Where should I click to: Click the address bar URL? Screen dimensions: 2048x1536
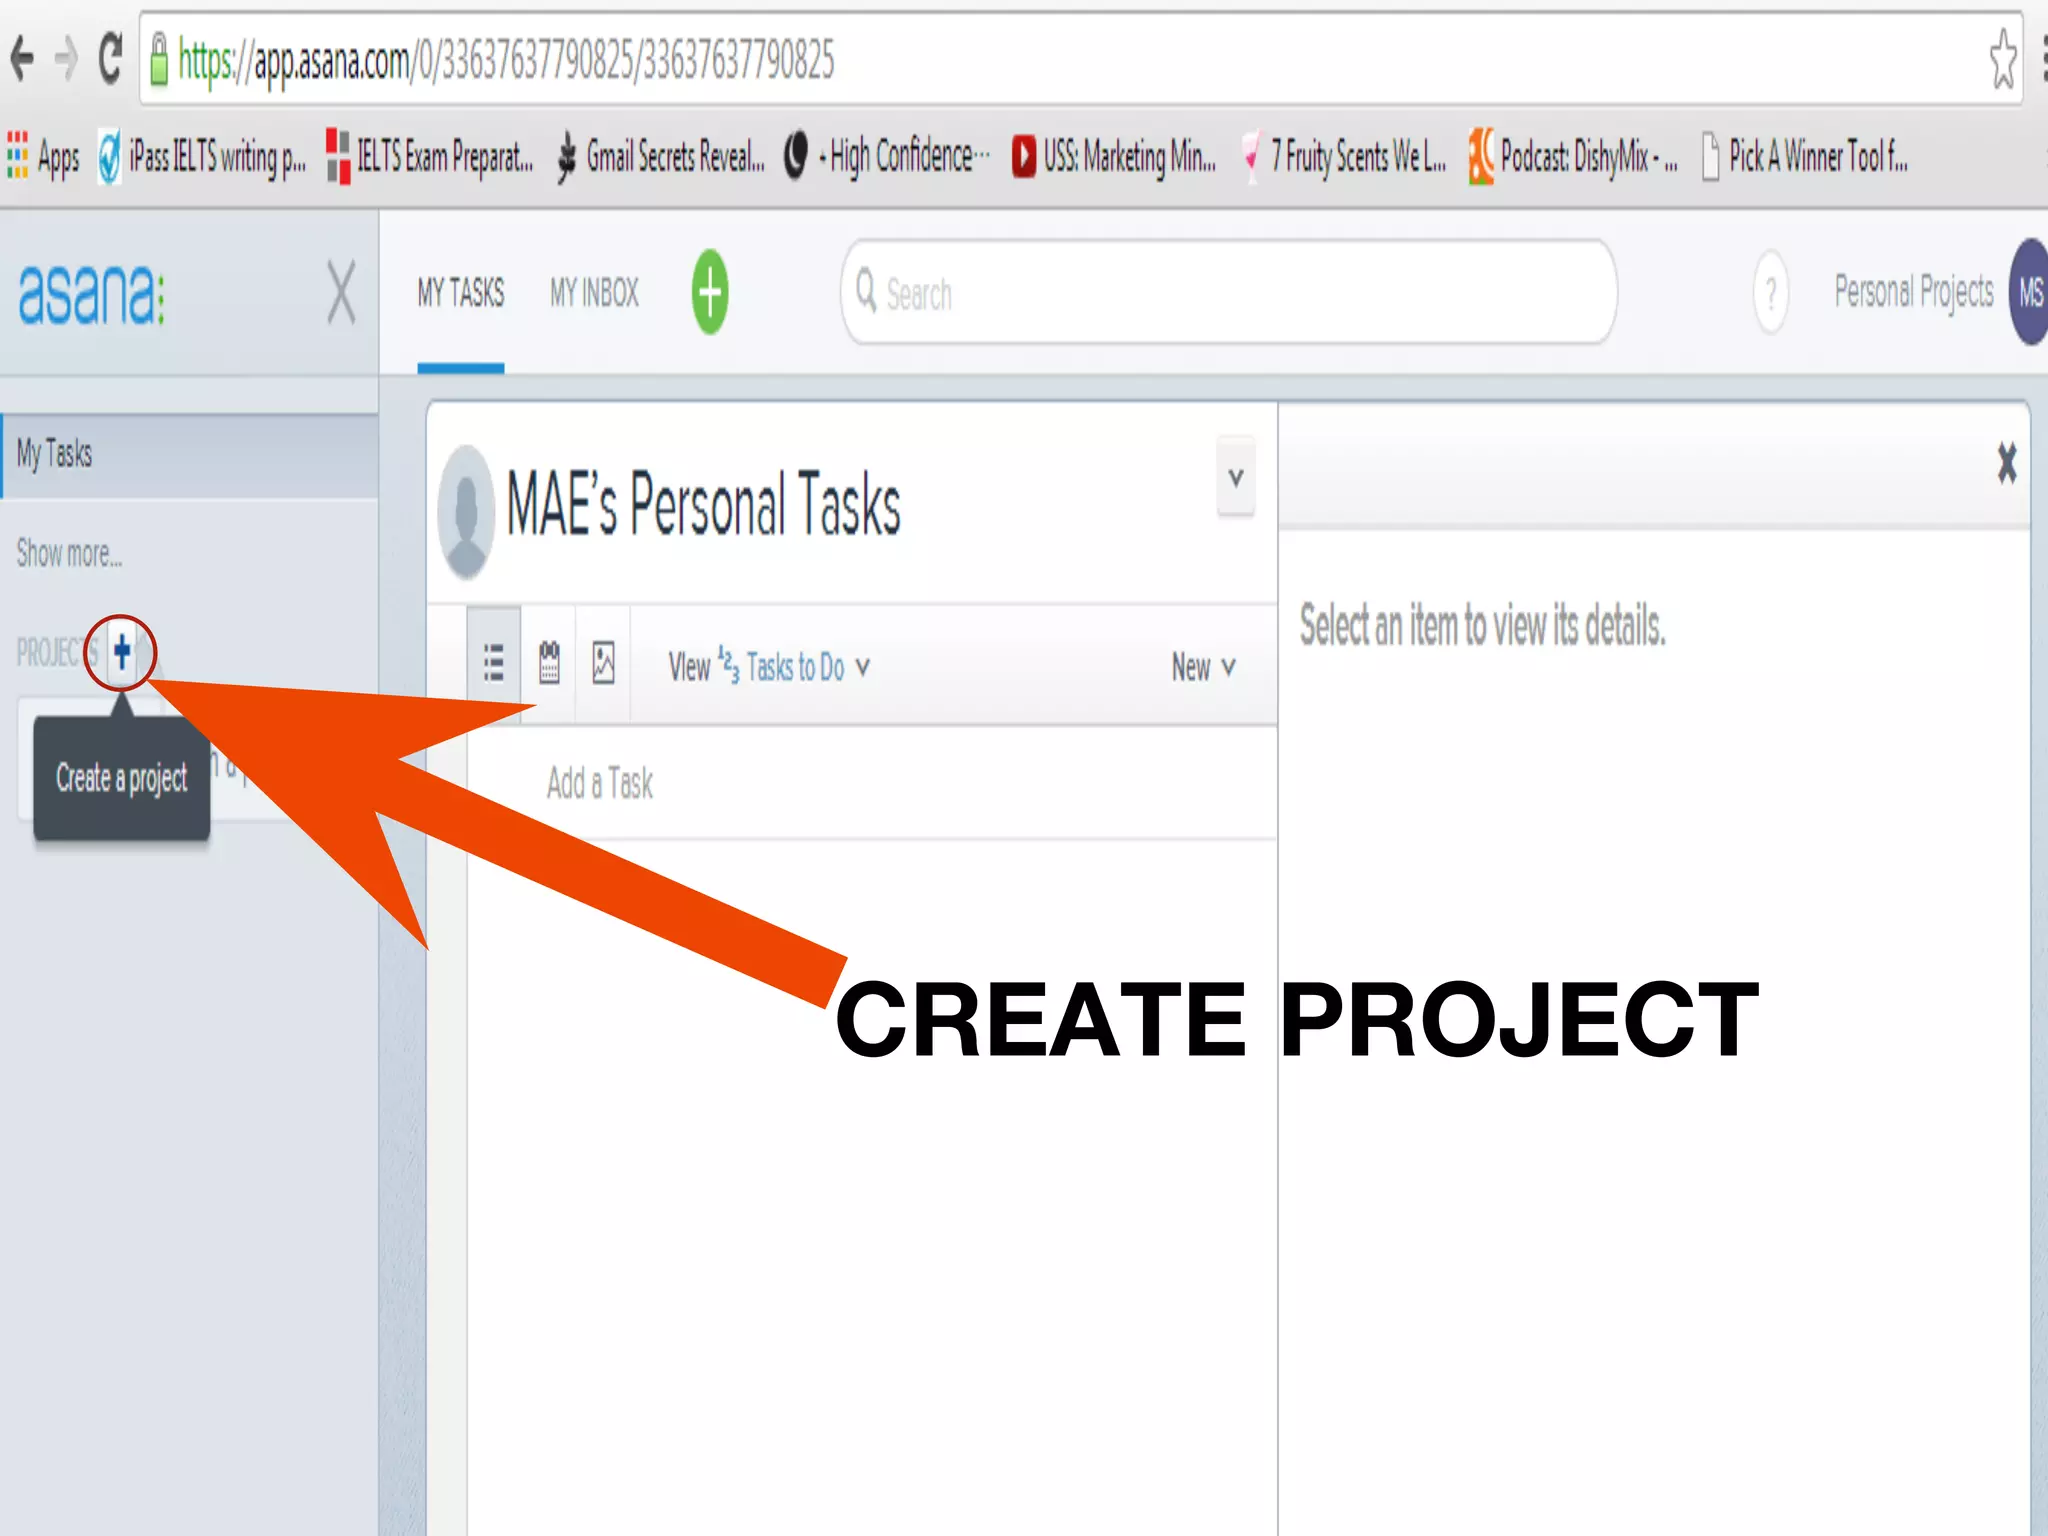(506, 60)
